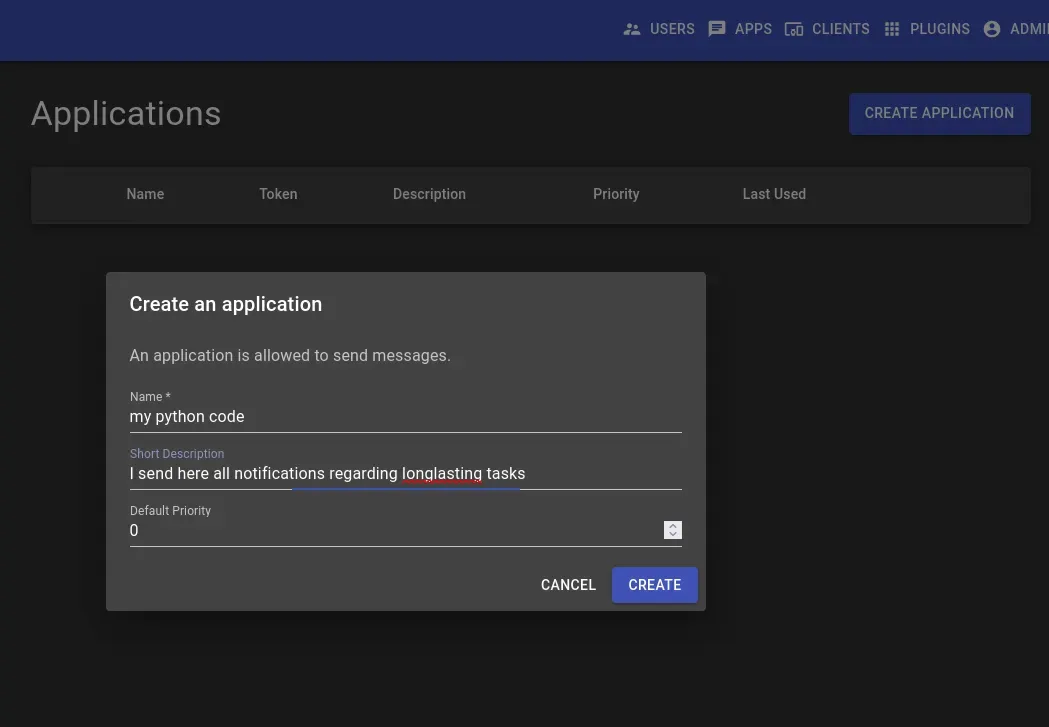Click the Priority column header
Viewport: 1049px width, 727px height.
click(x=615, y=194)
